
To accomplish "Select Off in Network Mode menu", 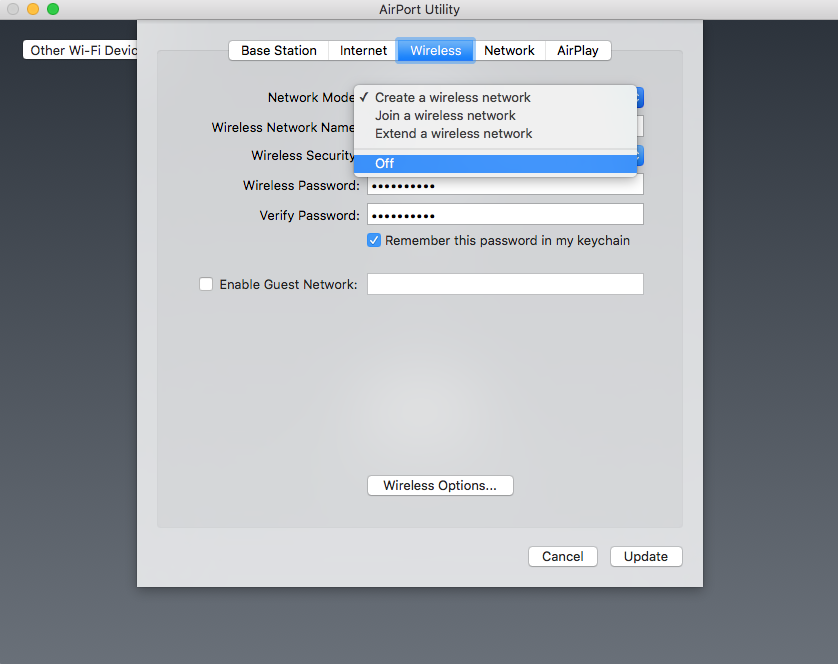I will [x=495, y=164].
